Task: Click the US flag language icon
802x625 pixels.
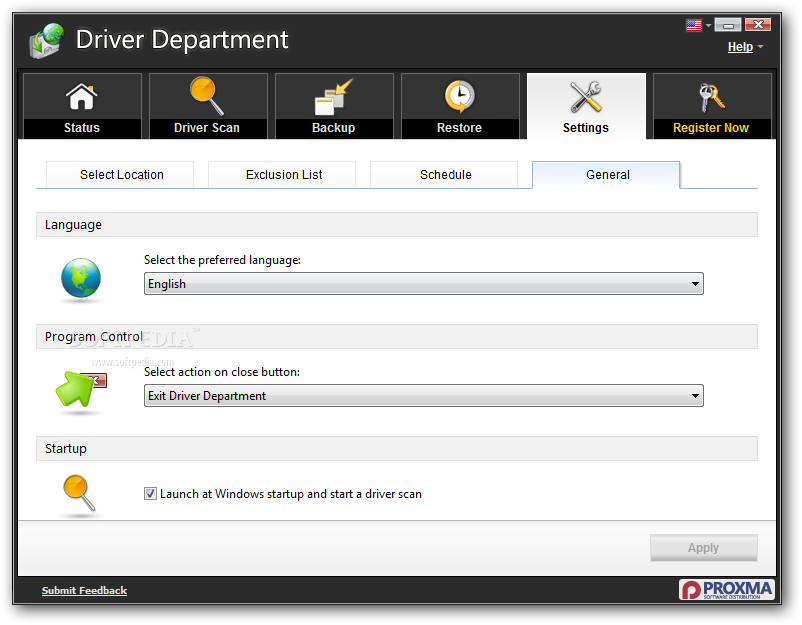Action: 694,25
